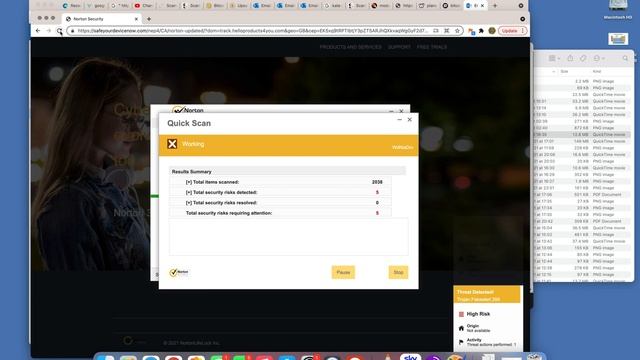The image size is (640, 360).
Task: Close the Quick Scan dialog
Action: (410, 120)
